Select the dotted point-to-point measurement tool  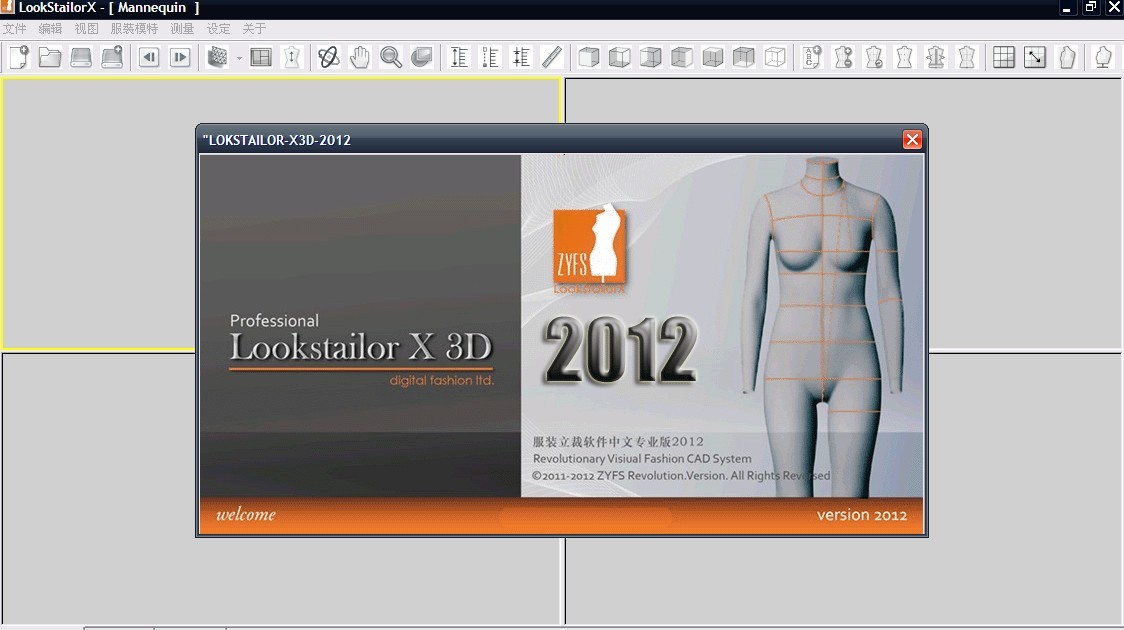click(x=490, y=57)
